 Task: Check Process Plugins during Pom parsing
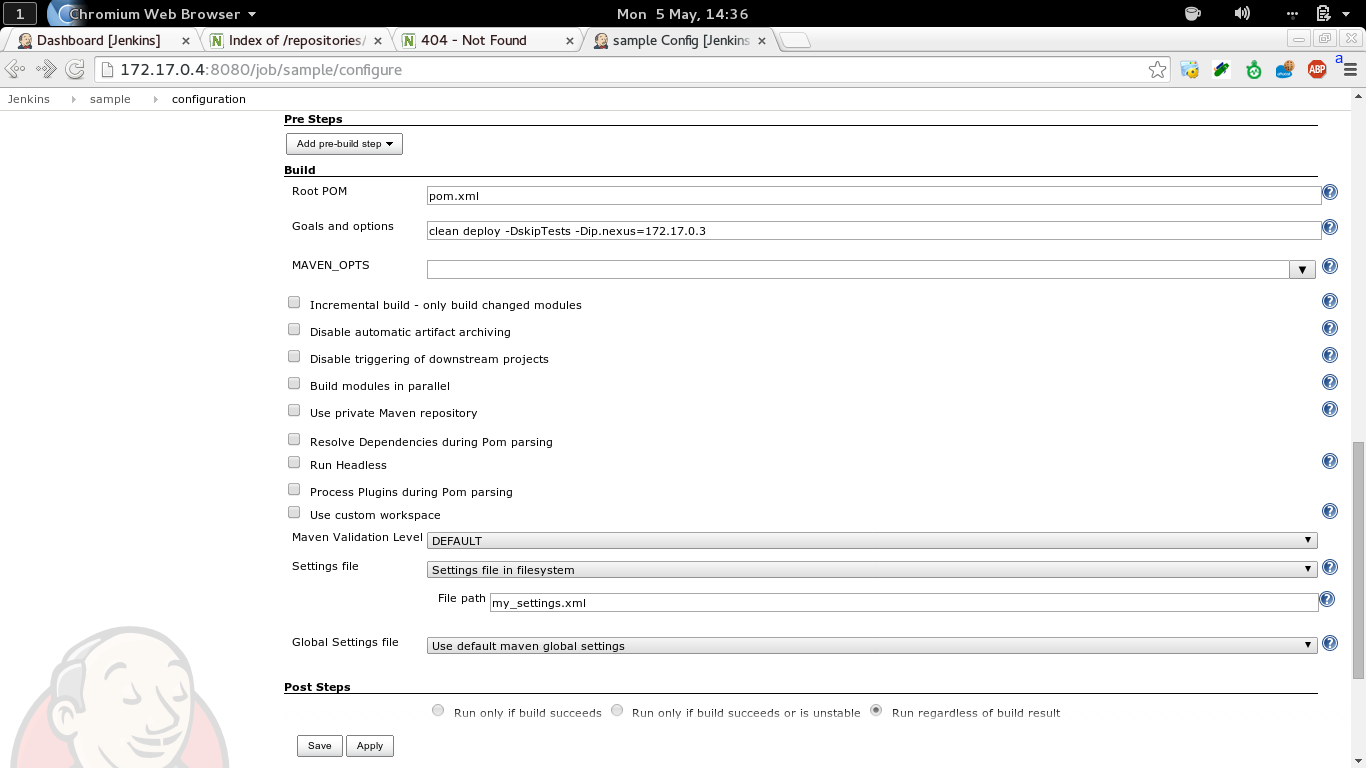(294, 489)
